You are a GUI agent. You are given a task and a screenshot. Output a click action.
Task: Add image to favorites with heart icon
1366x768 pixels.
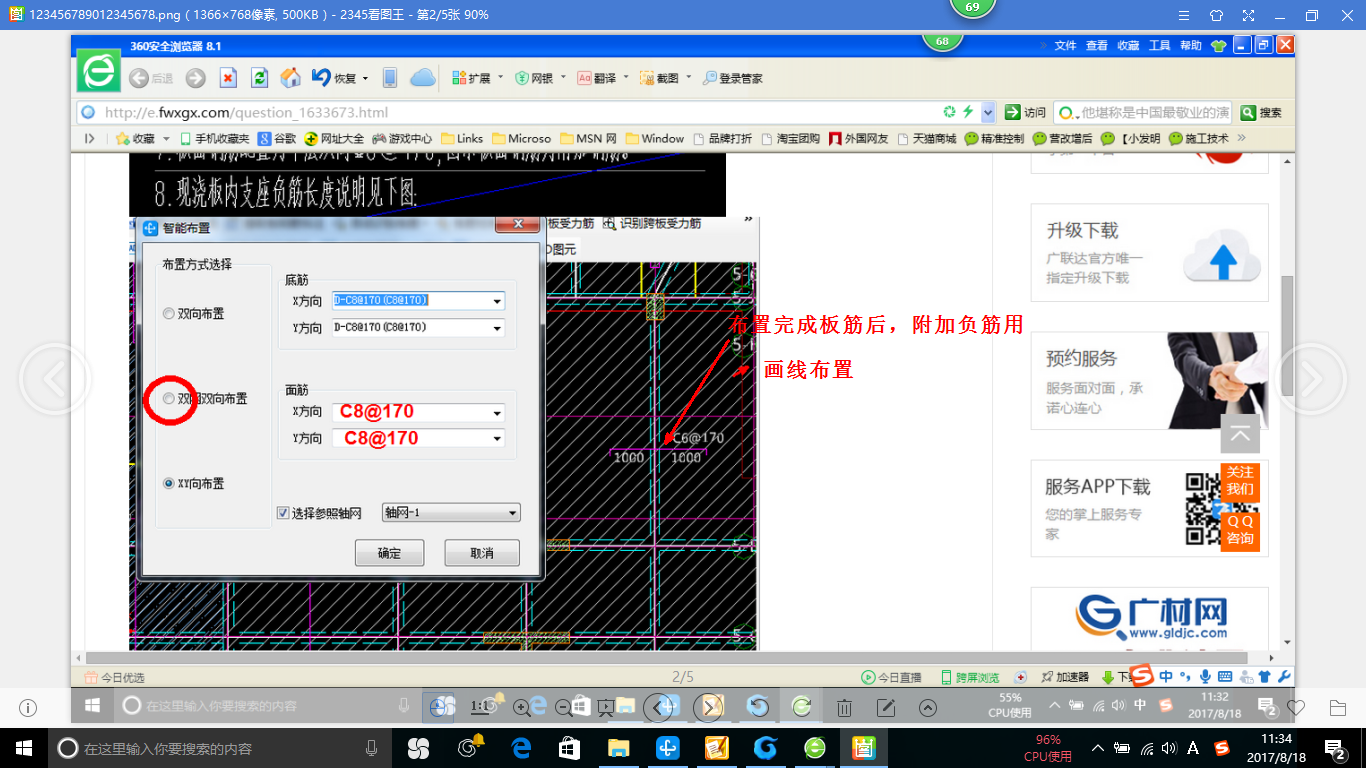click(1296, 708)
